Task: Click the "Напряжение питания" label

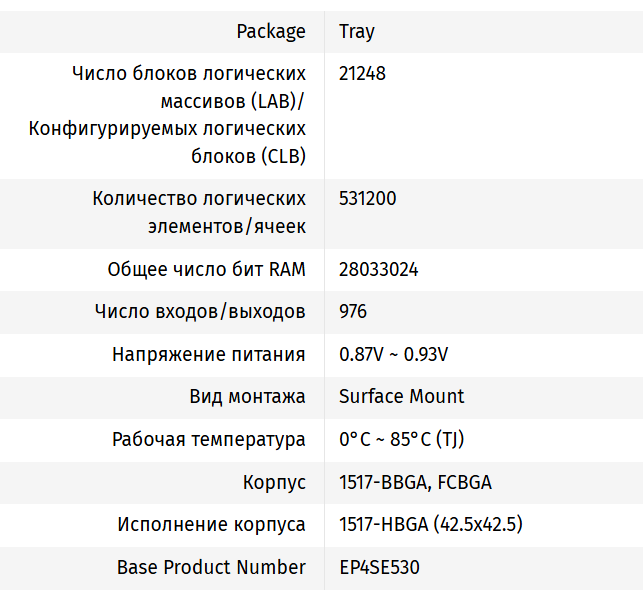Action: coord(208,354)
